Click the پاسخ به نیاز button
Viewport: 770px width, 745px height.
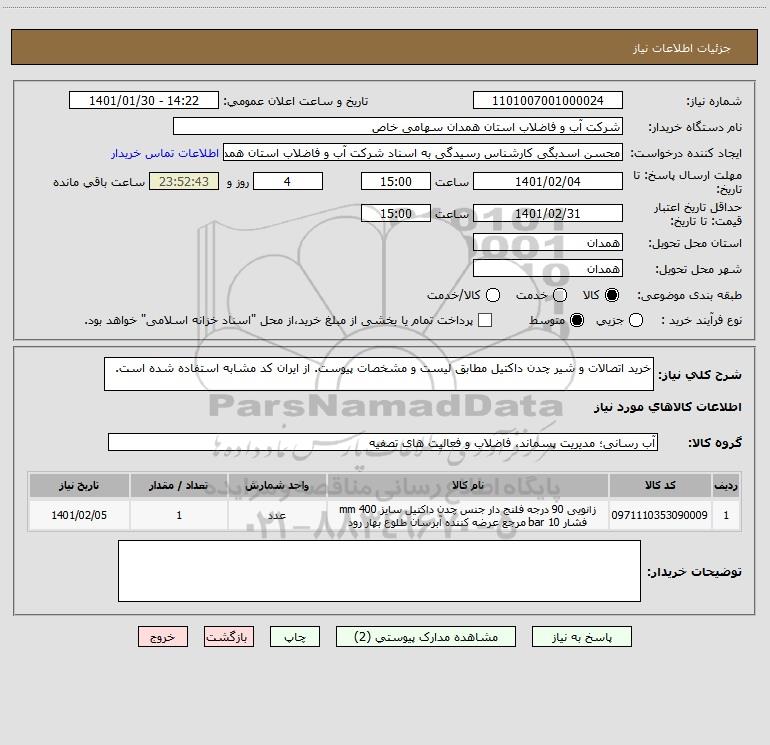point(581,636)
